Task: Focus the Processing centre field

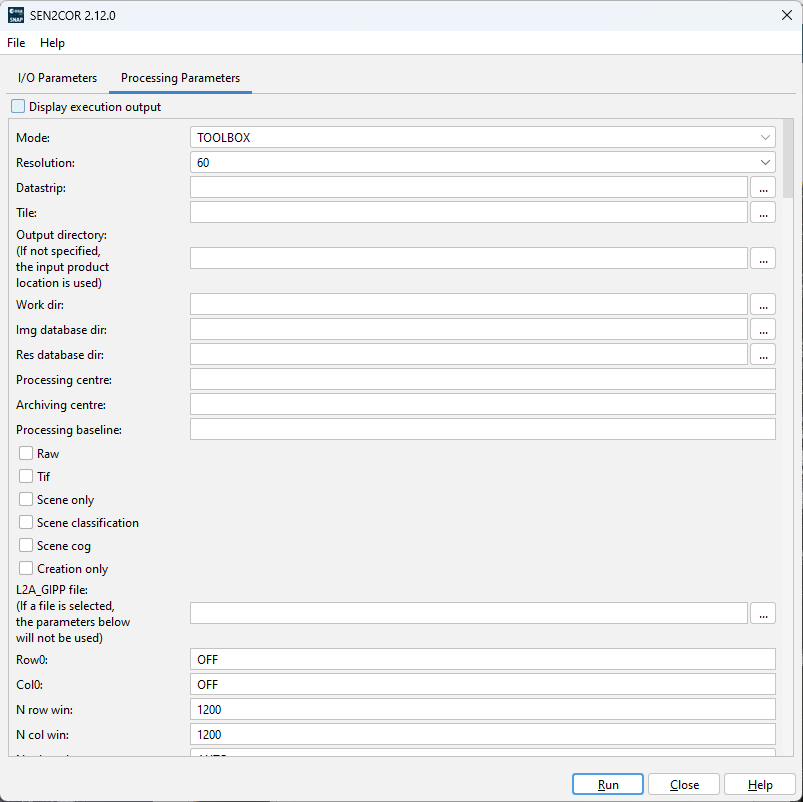Action: tap(482, 379)
